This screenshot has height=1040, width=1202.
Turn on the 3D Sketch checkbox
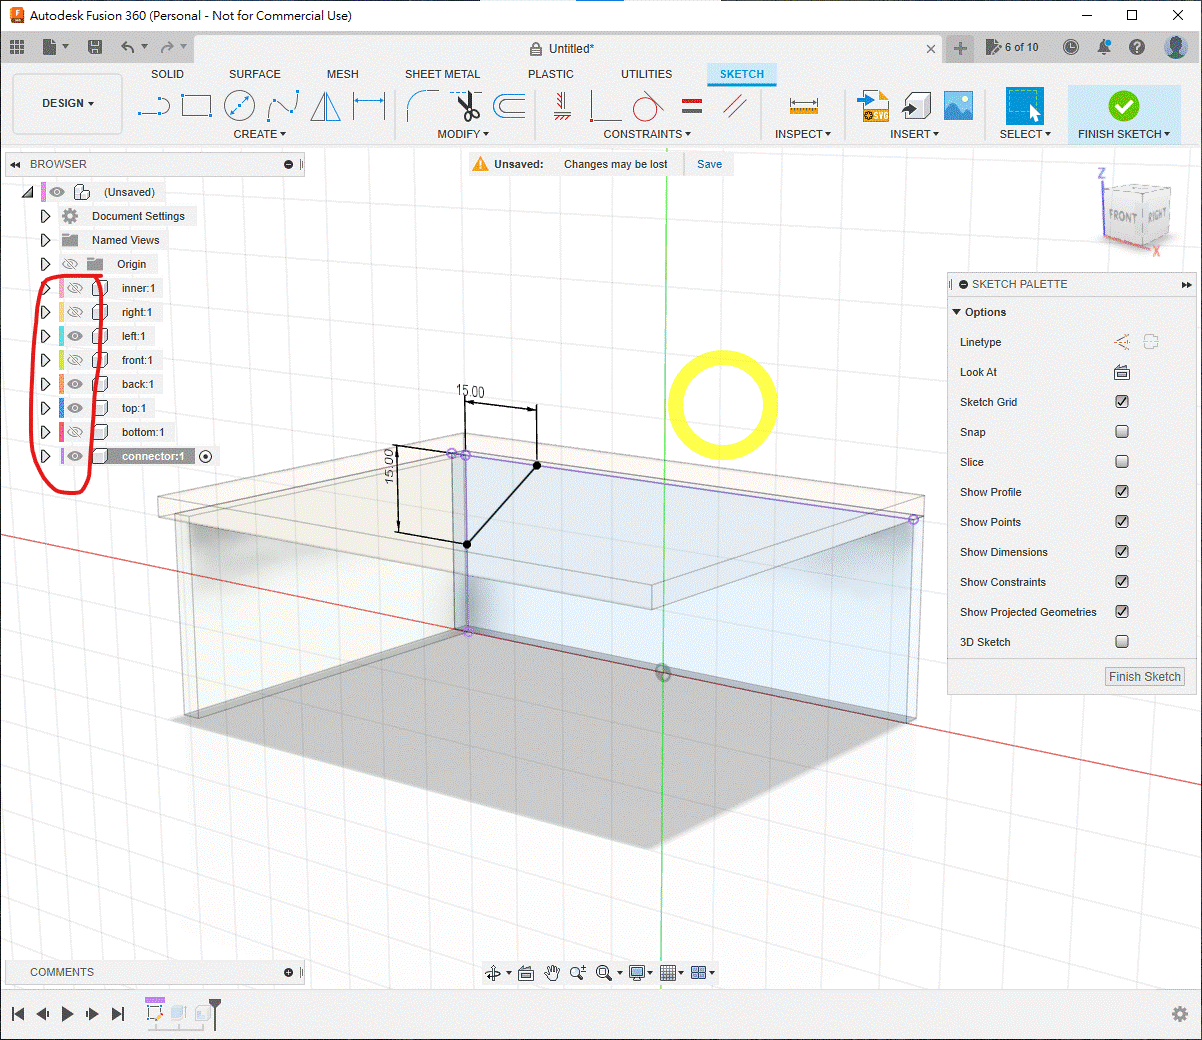click(1122, 642)
